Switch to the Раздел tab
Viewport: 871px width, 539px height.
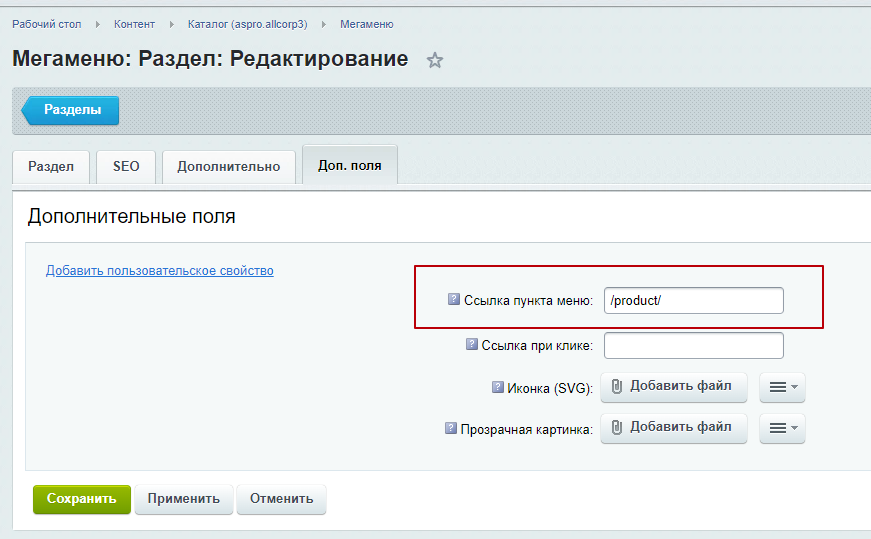[x=51, y=167]
